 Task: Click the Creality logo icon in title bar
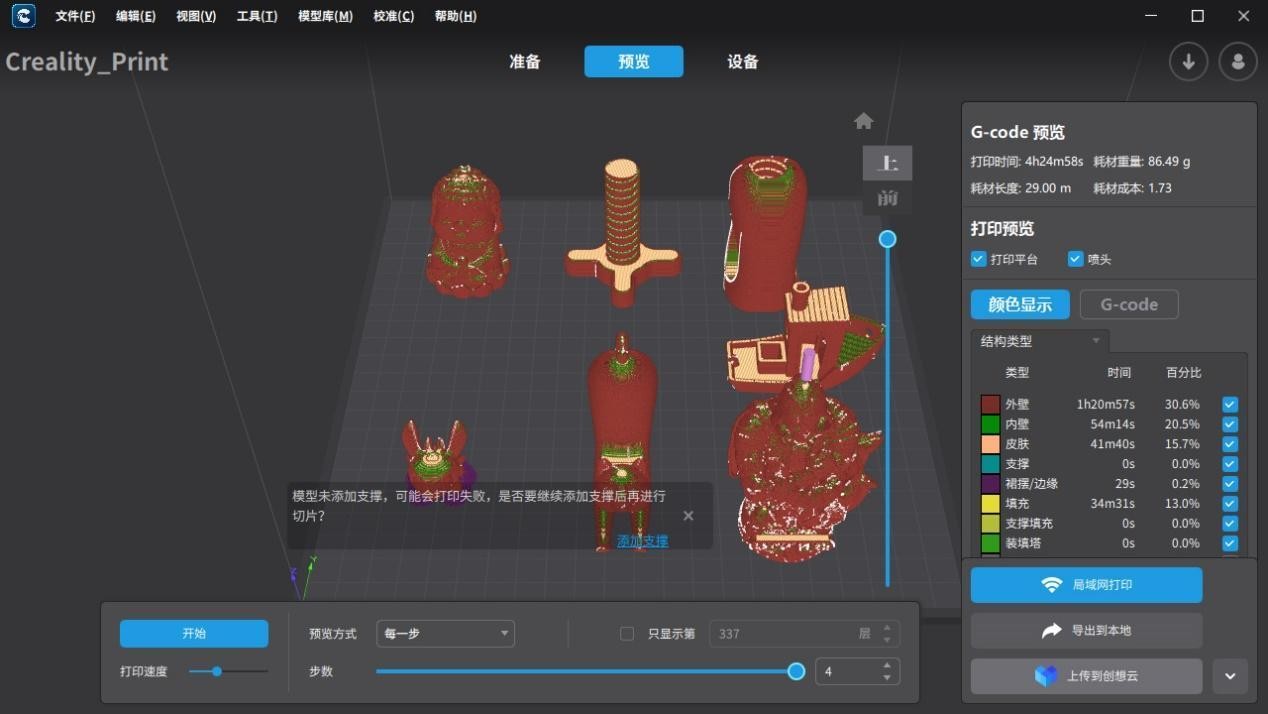click(22, 16)
